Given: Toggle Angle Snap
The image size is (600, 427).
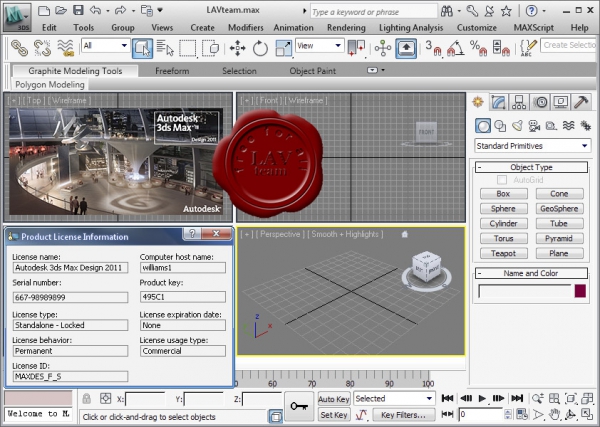Looking at the screenshot, I should pyautogui.click(x=455, y=48).
